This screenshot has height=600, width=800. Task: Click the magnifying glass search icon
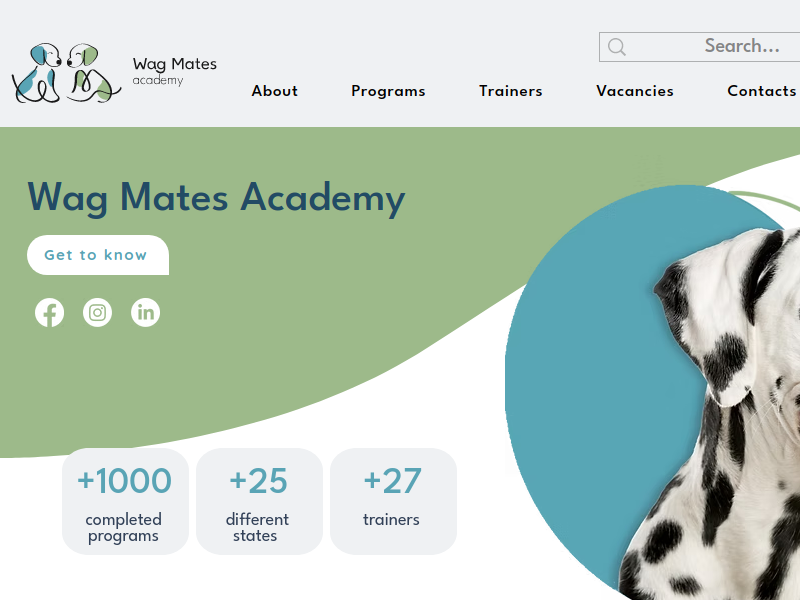(x=616, y=47)
